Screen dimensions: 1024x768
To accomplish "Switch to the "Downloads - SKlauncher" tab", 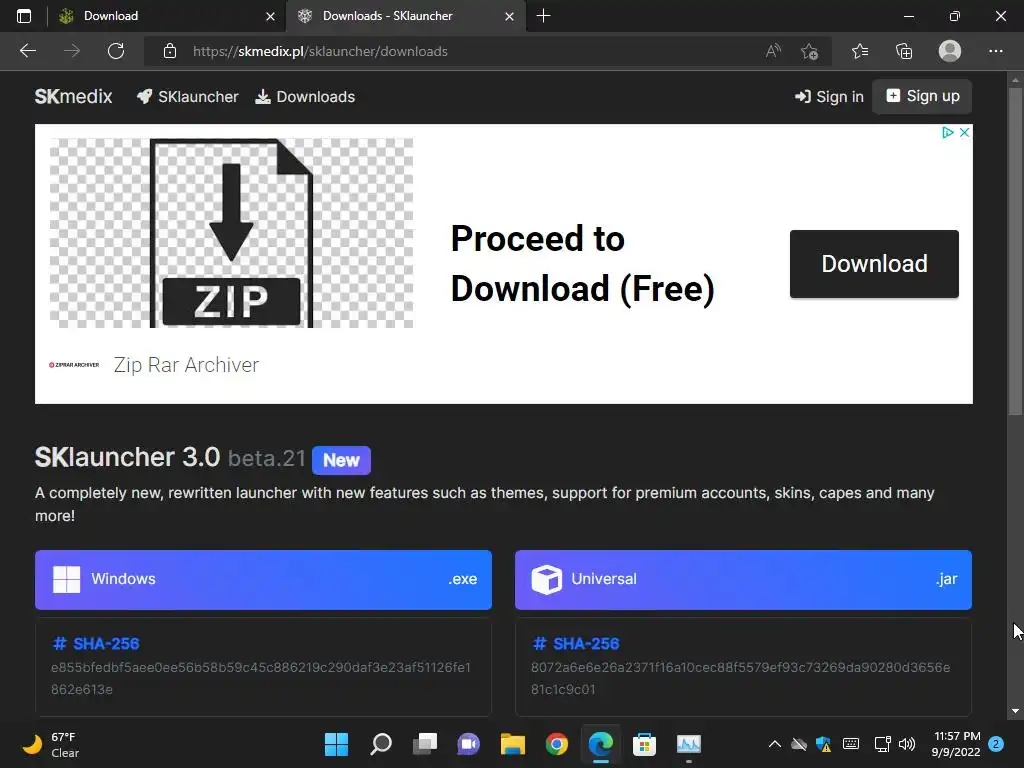I will coord(405,16).
